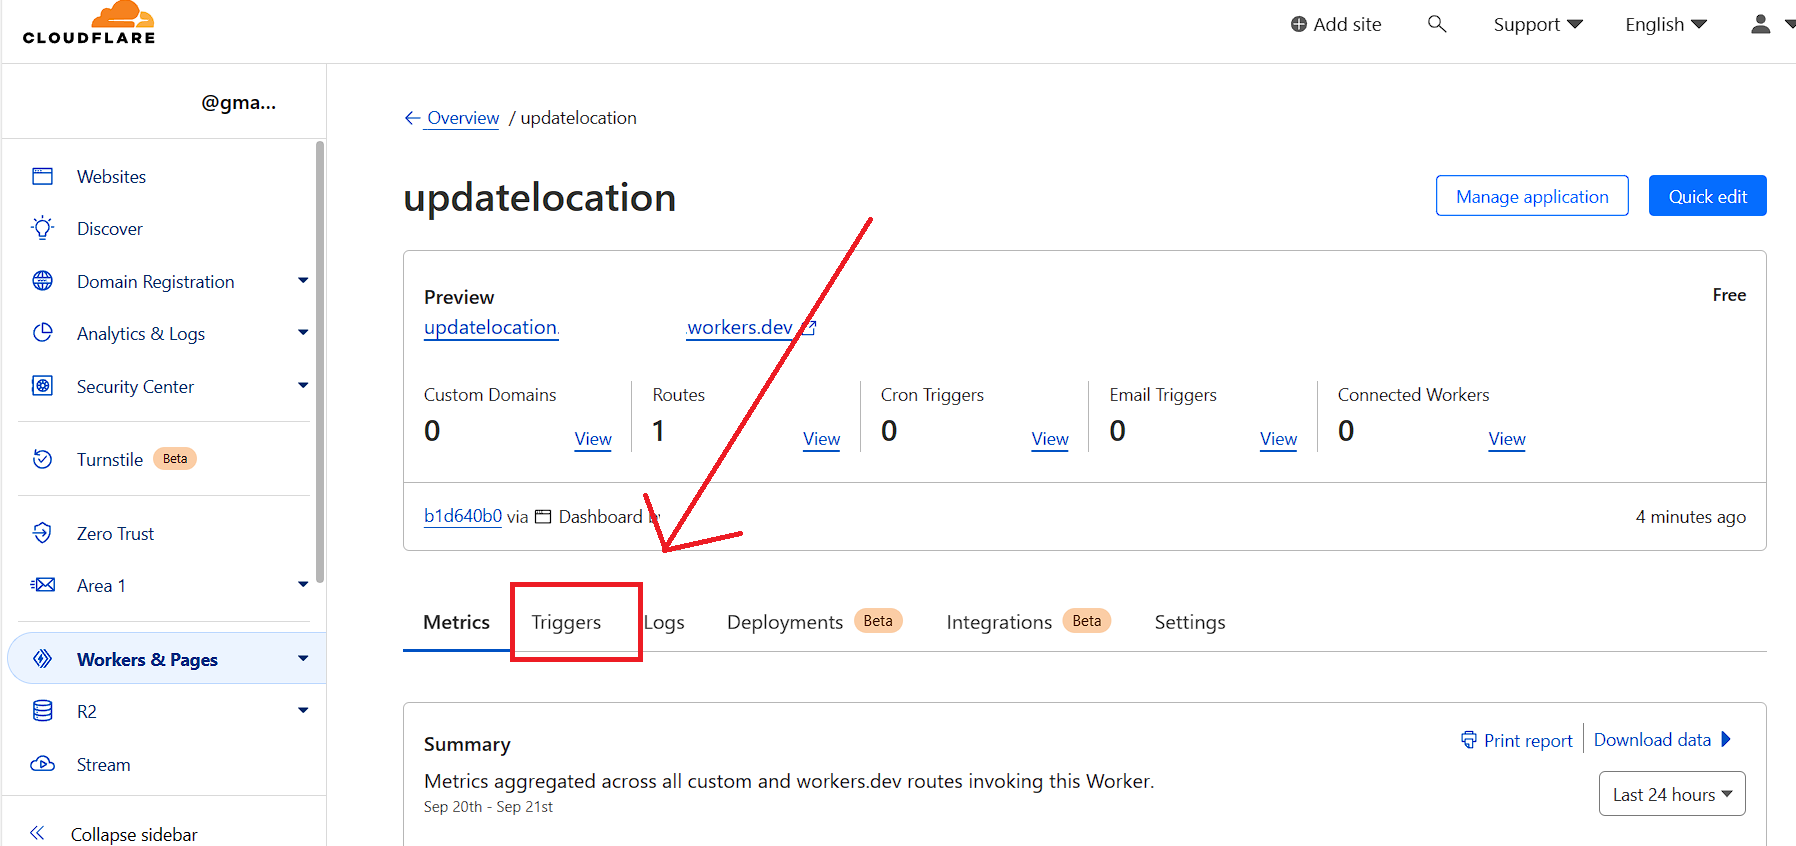Go back to the Overview link
The image size is (1796, 846).
[463, 118]
